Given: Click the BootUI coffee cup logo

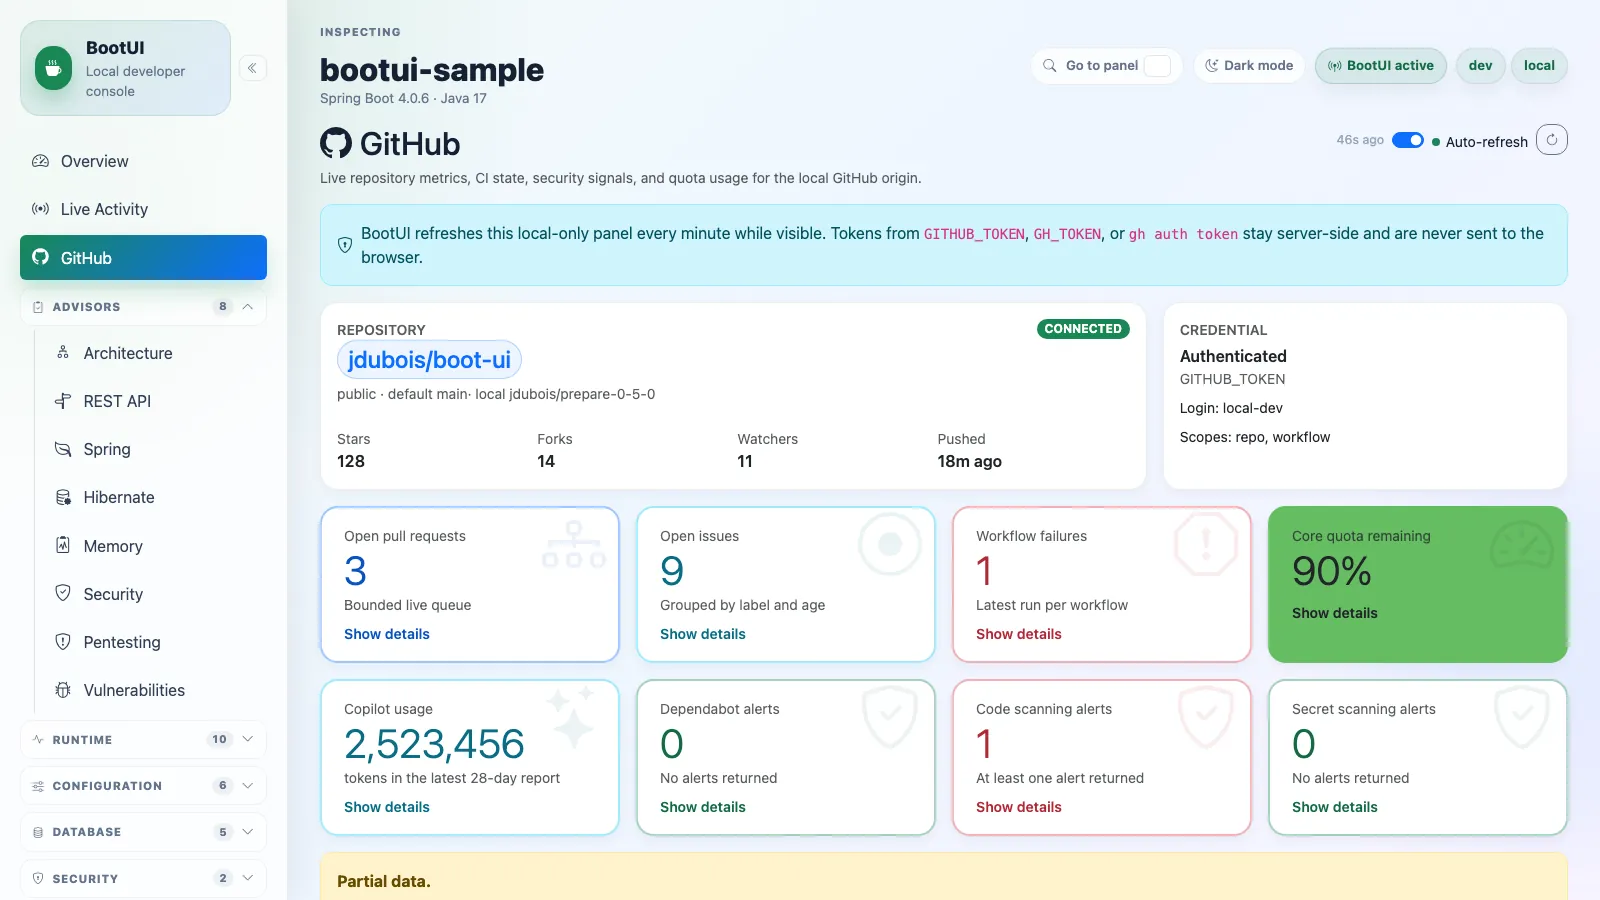Looking at the screenshot, I should [x=53, y=69].
